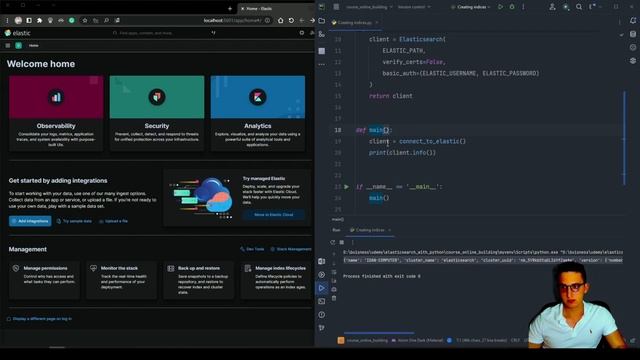Screen dimensions: 640x360
Task: Click the editor vertical scrollbar marker
Action: tap(624, 139)
